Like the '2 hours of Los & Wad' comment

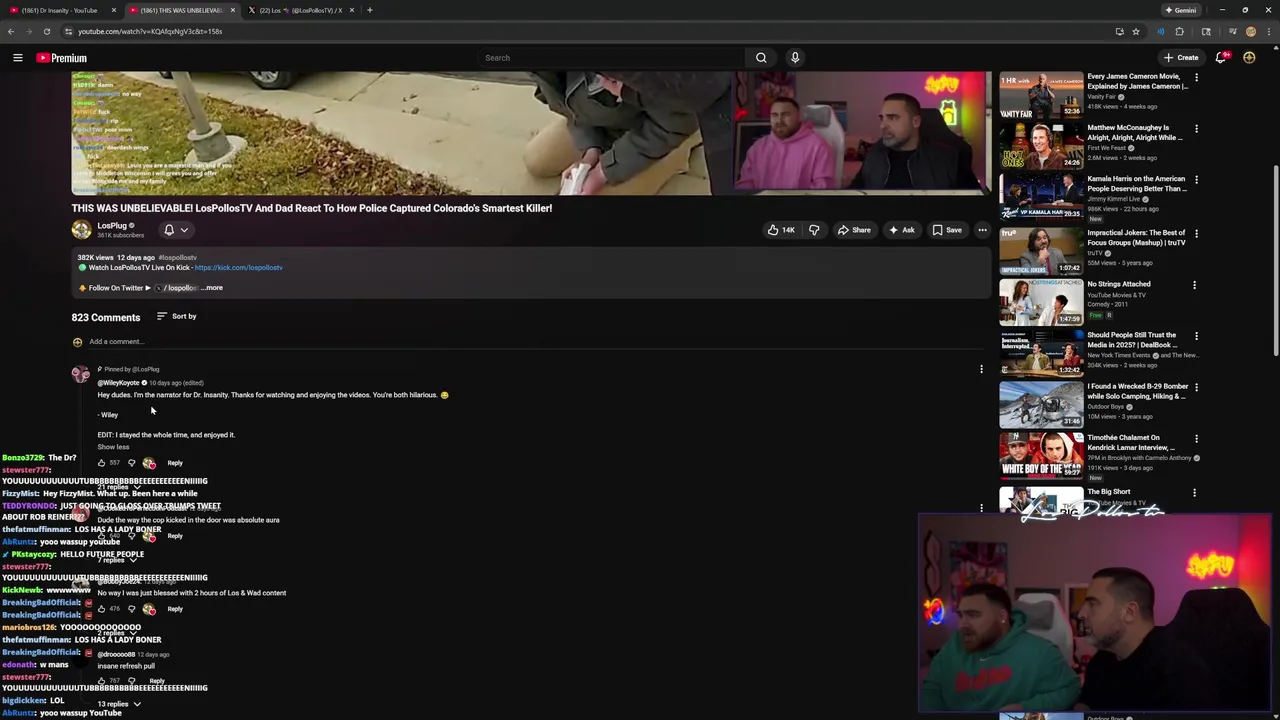pos(101,609)
